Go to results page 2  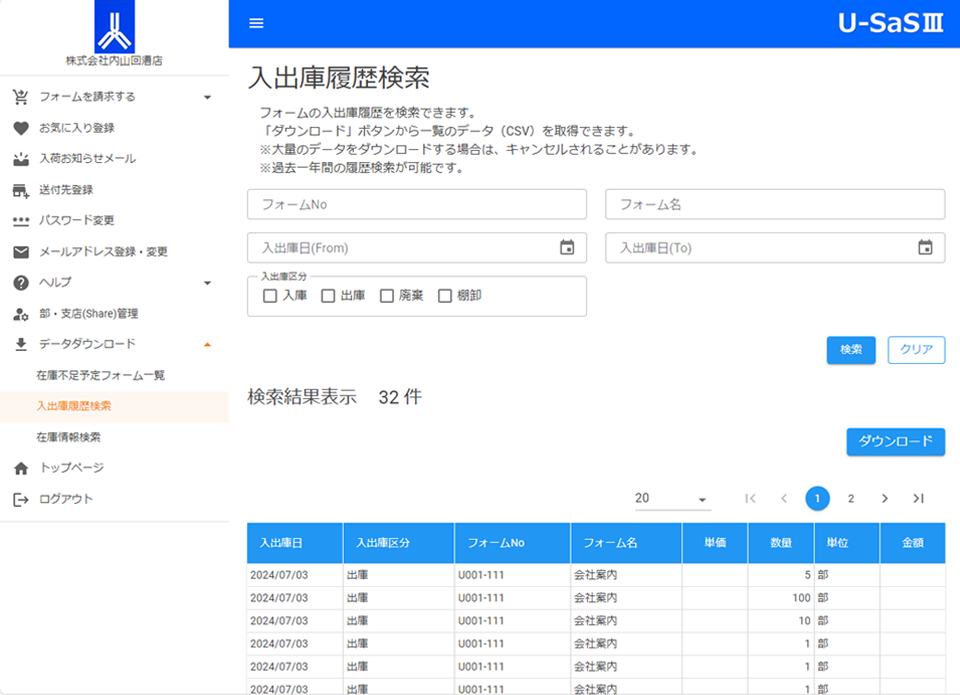[850, 498]
